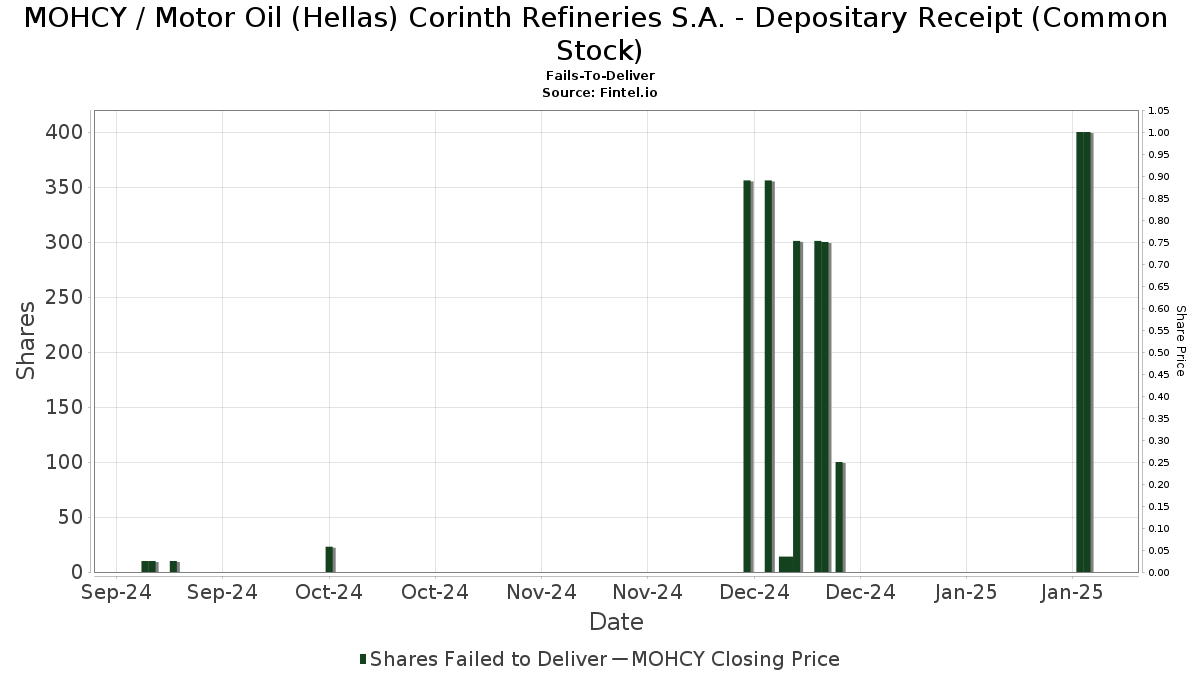Click the Shares y-axis label
The image size is (1200, 675).
click(26, 340)
